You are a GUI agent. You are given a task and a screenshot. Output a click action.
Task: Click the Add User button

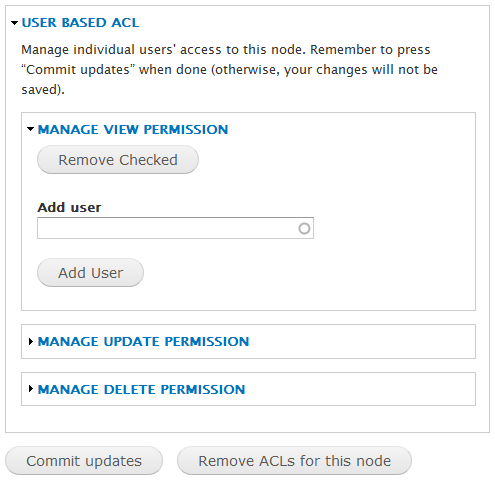[90, 273]
